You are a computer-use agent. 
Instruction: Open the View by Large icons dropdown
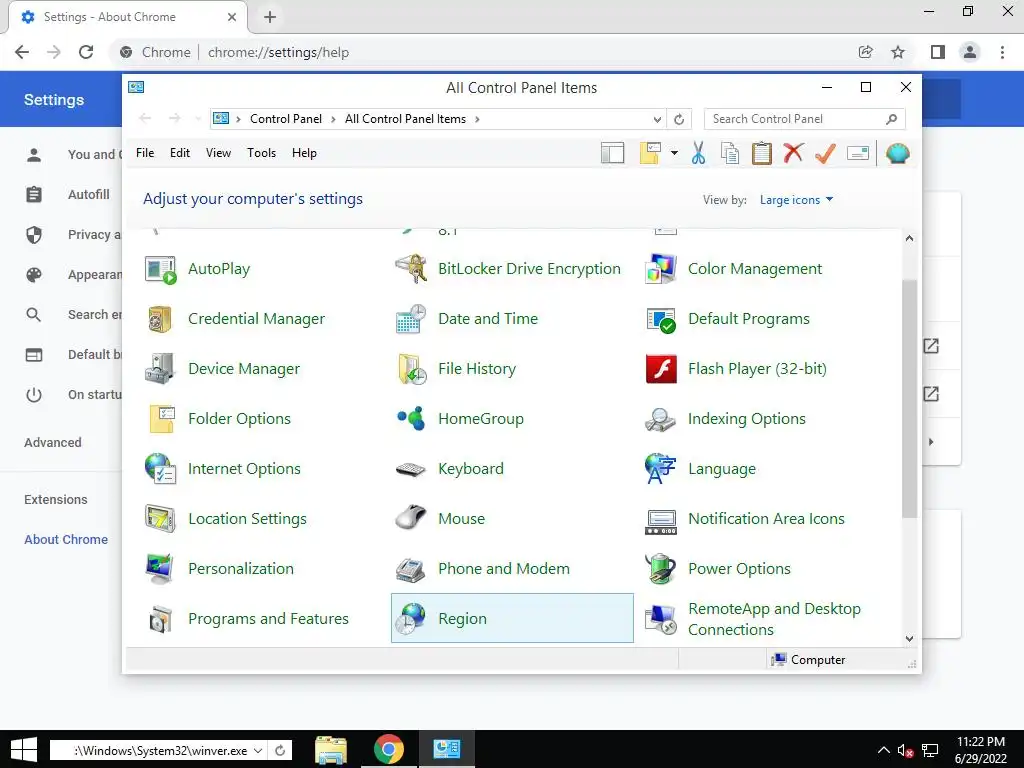[796, 200]
